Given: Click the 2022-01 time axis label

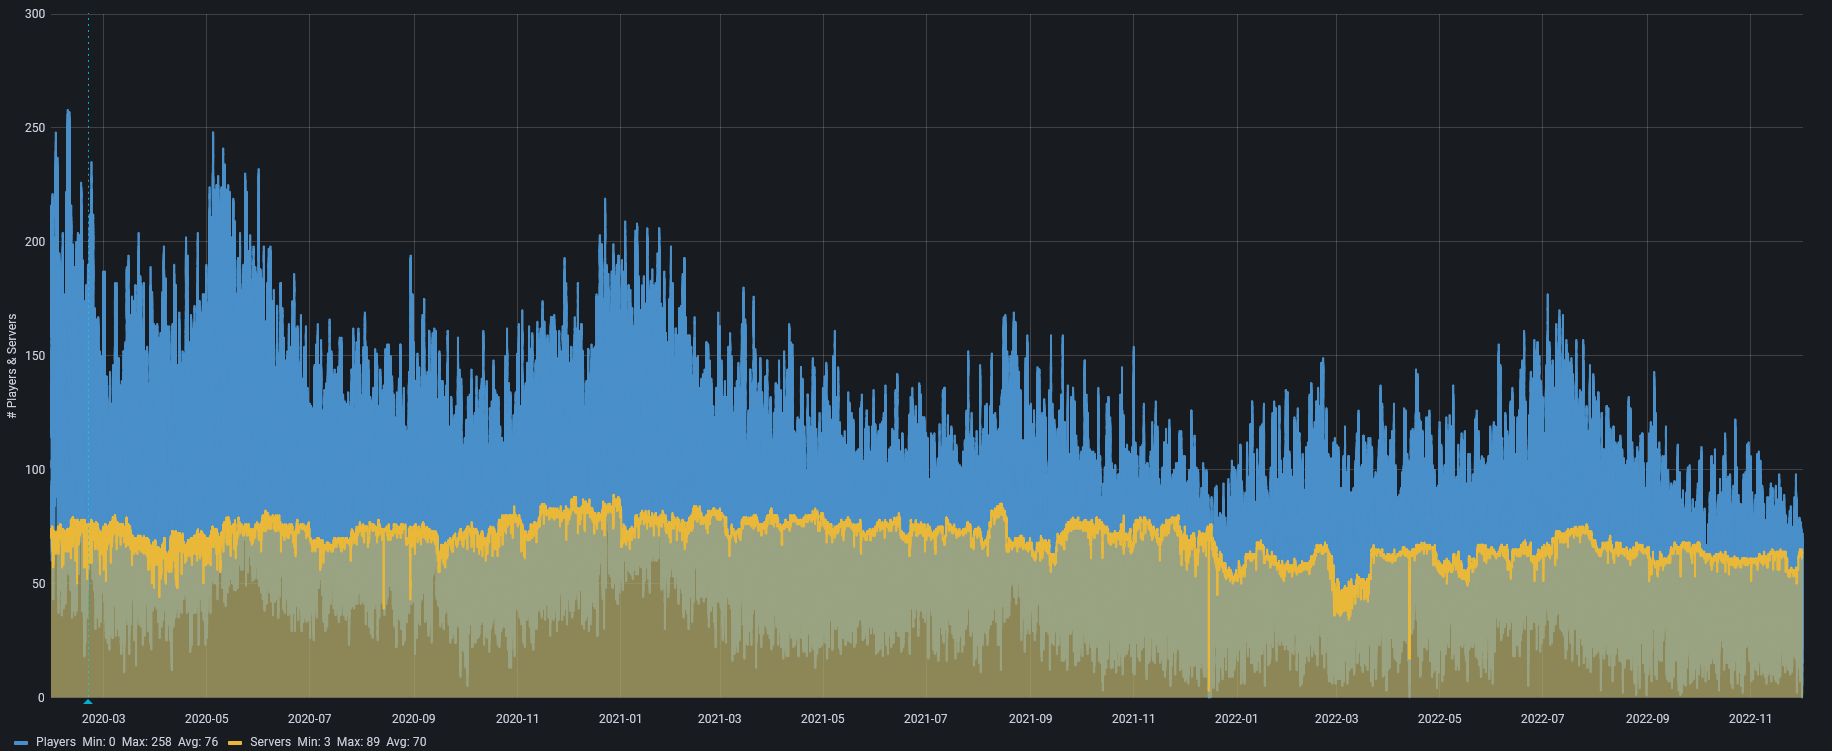Looking at the screenshot, I should click(1237, 719).
